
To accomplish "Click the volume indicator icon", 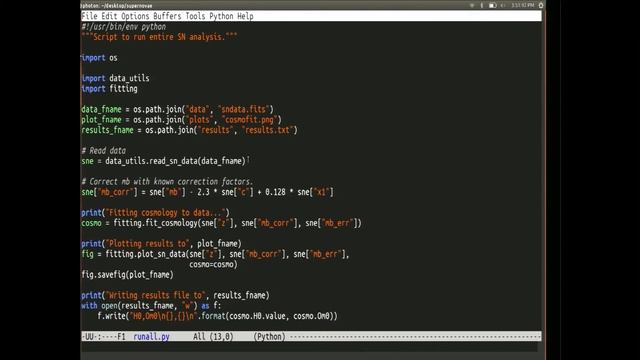I will coord(503,5).
